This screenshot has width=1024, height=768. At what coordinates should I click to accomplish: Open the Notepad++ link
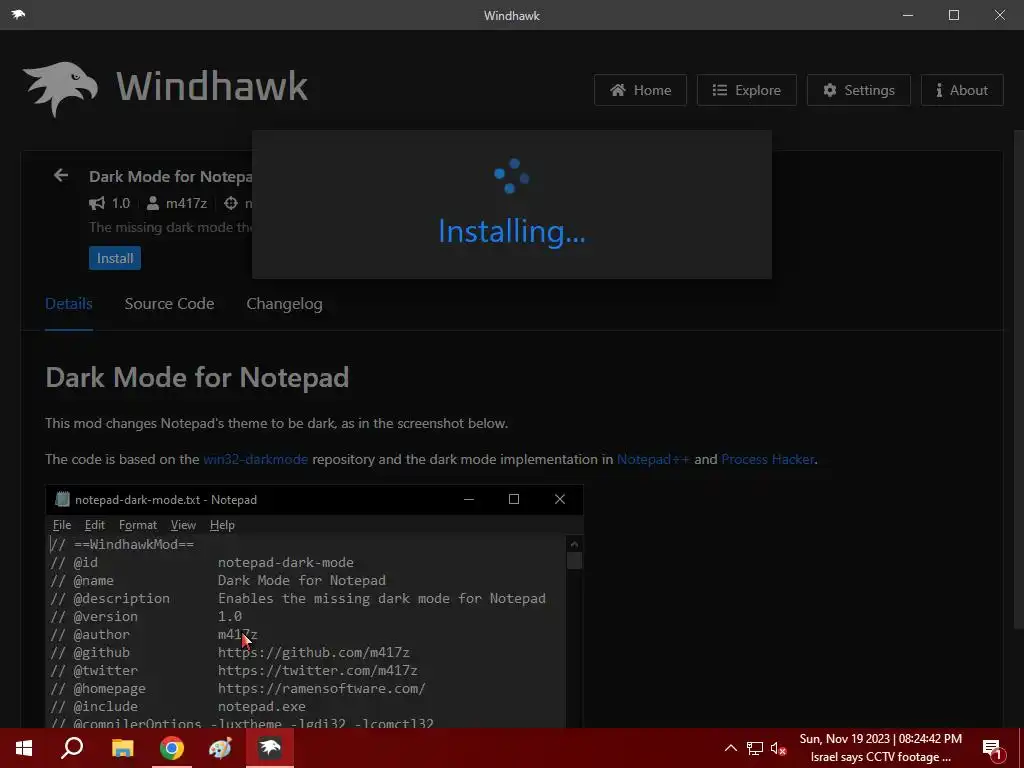point(653,459)
